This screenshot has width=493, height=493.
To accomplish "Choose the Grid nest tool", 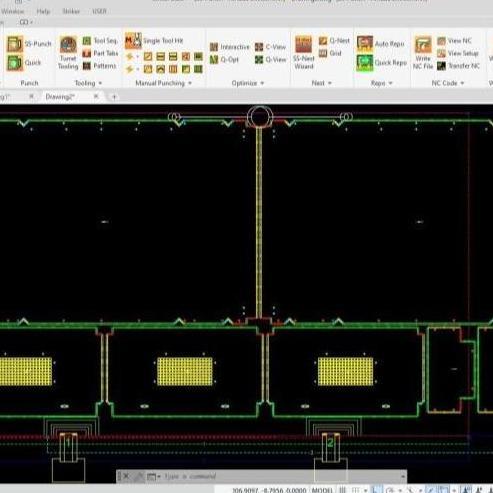I will [330, 53].
